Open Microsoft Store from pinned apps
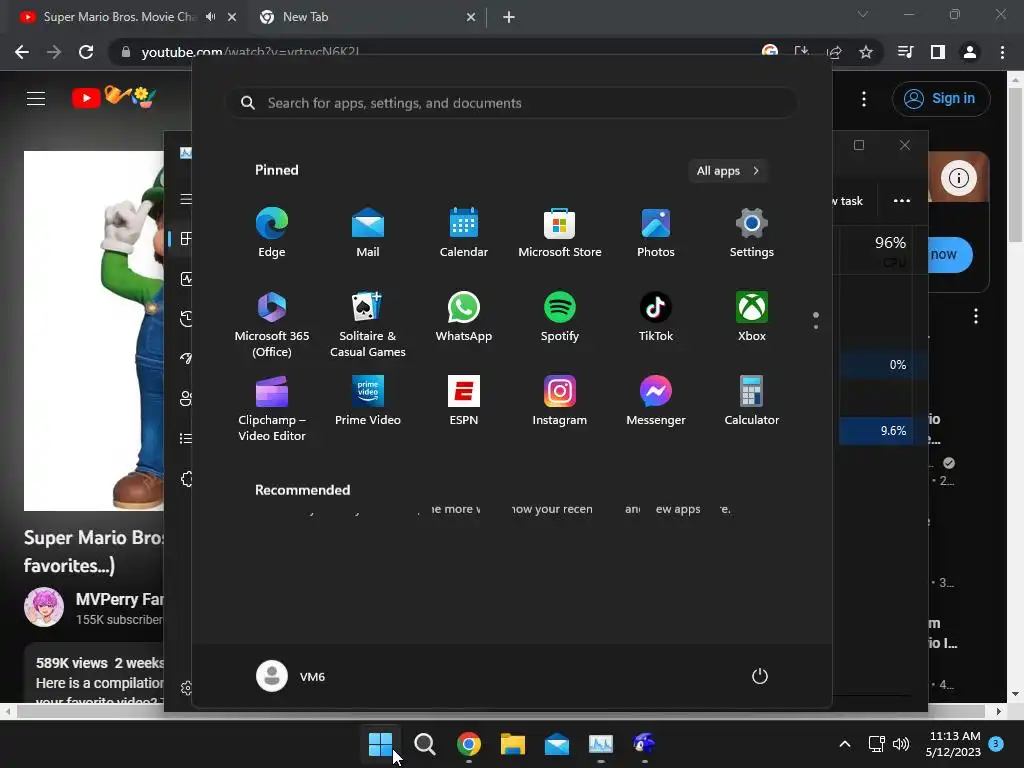1024x768 pixels. click(x=560, y=232)
